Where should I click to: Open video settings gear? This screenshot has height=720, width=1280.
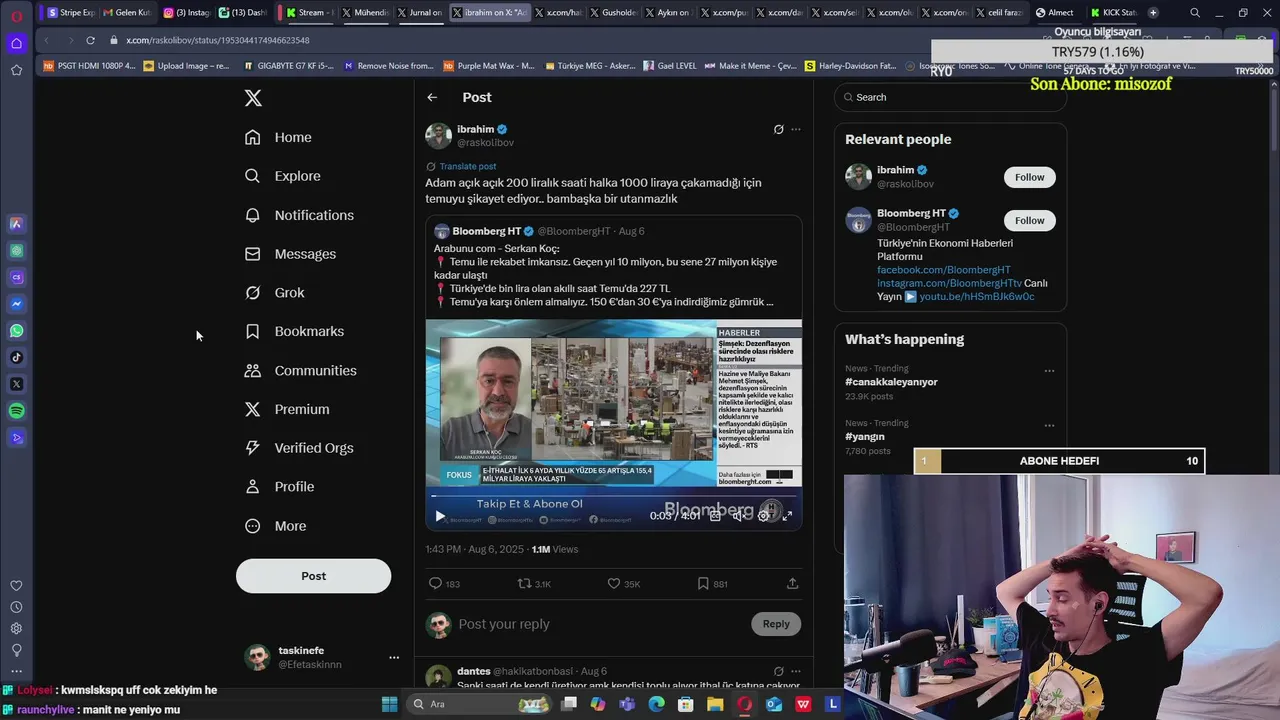point(764,516)
